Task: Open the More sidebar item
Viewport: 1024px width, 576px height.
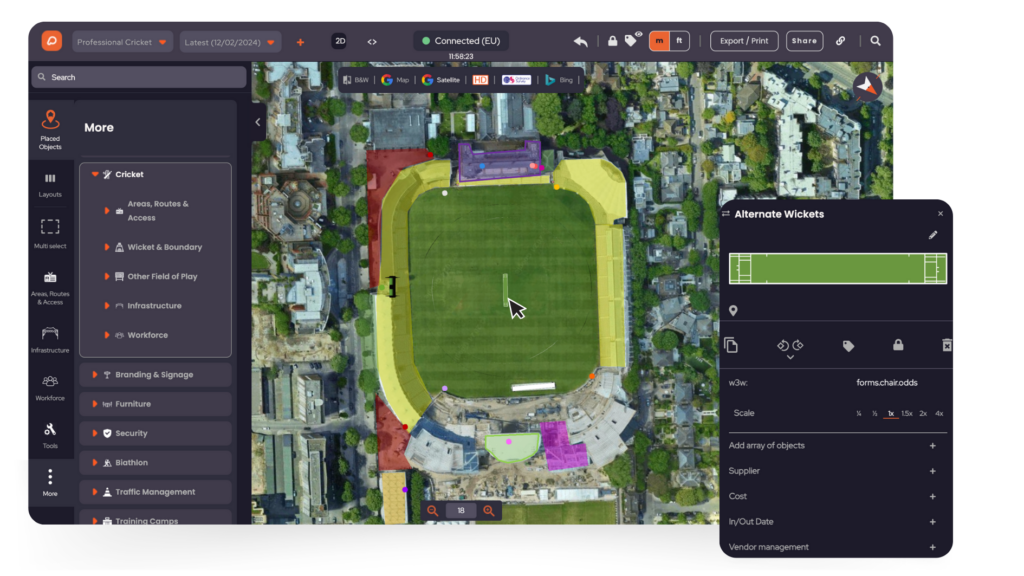Action: tap(50, 483)
